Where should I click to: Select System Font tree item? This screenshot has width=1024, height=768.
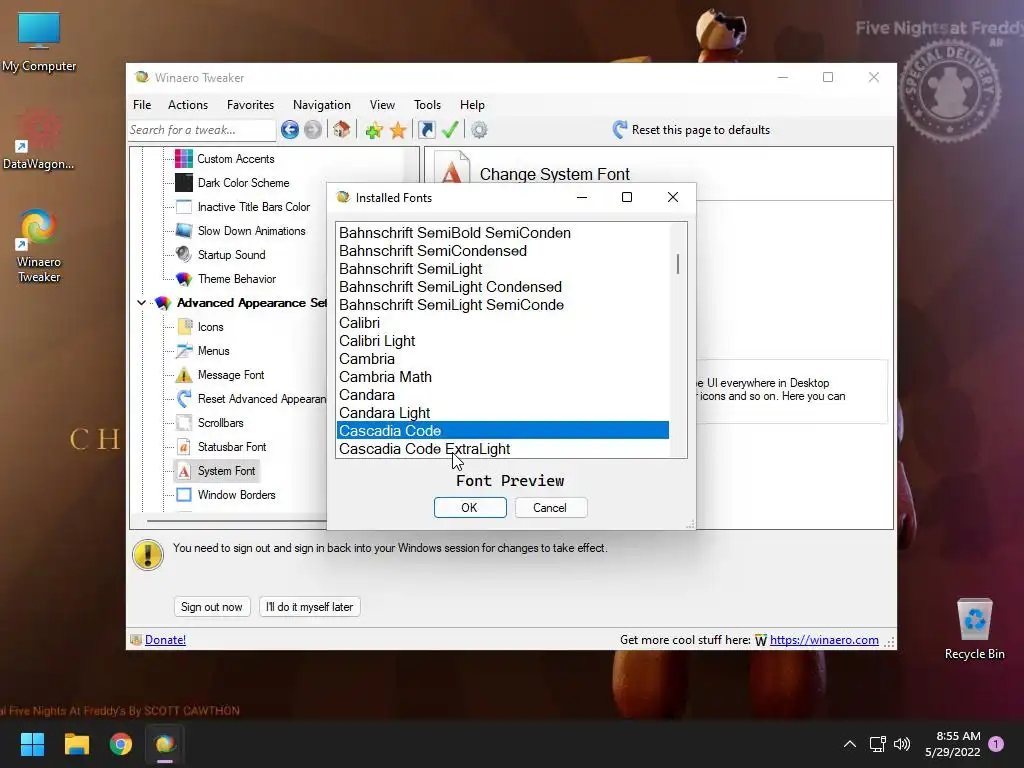(x=227, y=471)
